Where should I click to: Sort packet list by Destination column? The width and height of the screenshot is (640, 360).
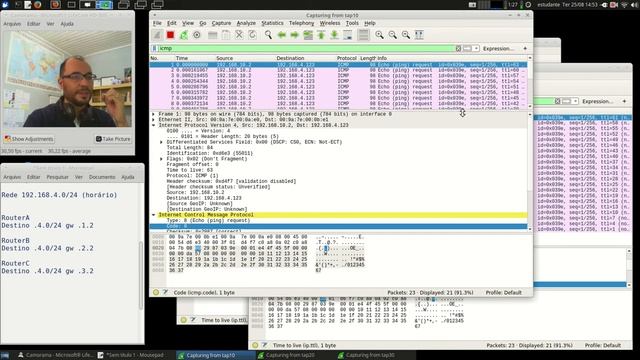click(x=290, y=58)
